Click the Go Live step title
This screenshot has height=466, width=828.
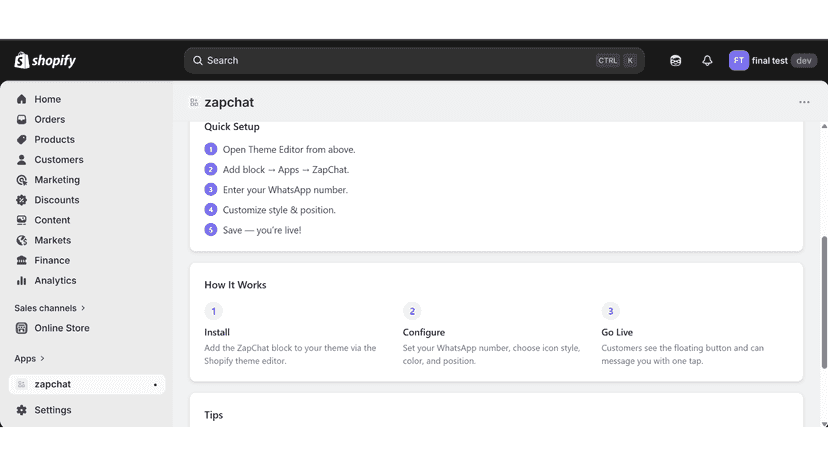pos(617,332)
